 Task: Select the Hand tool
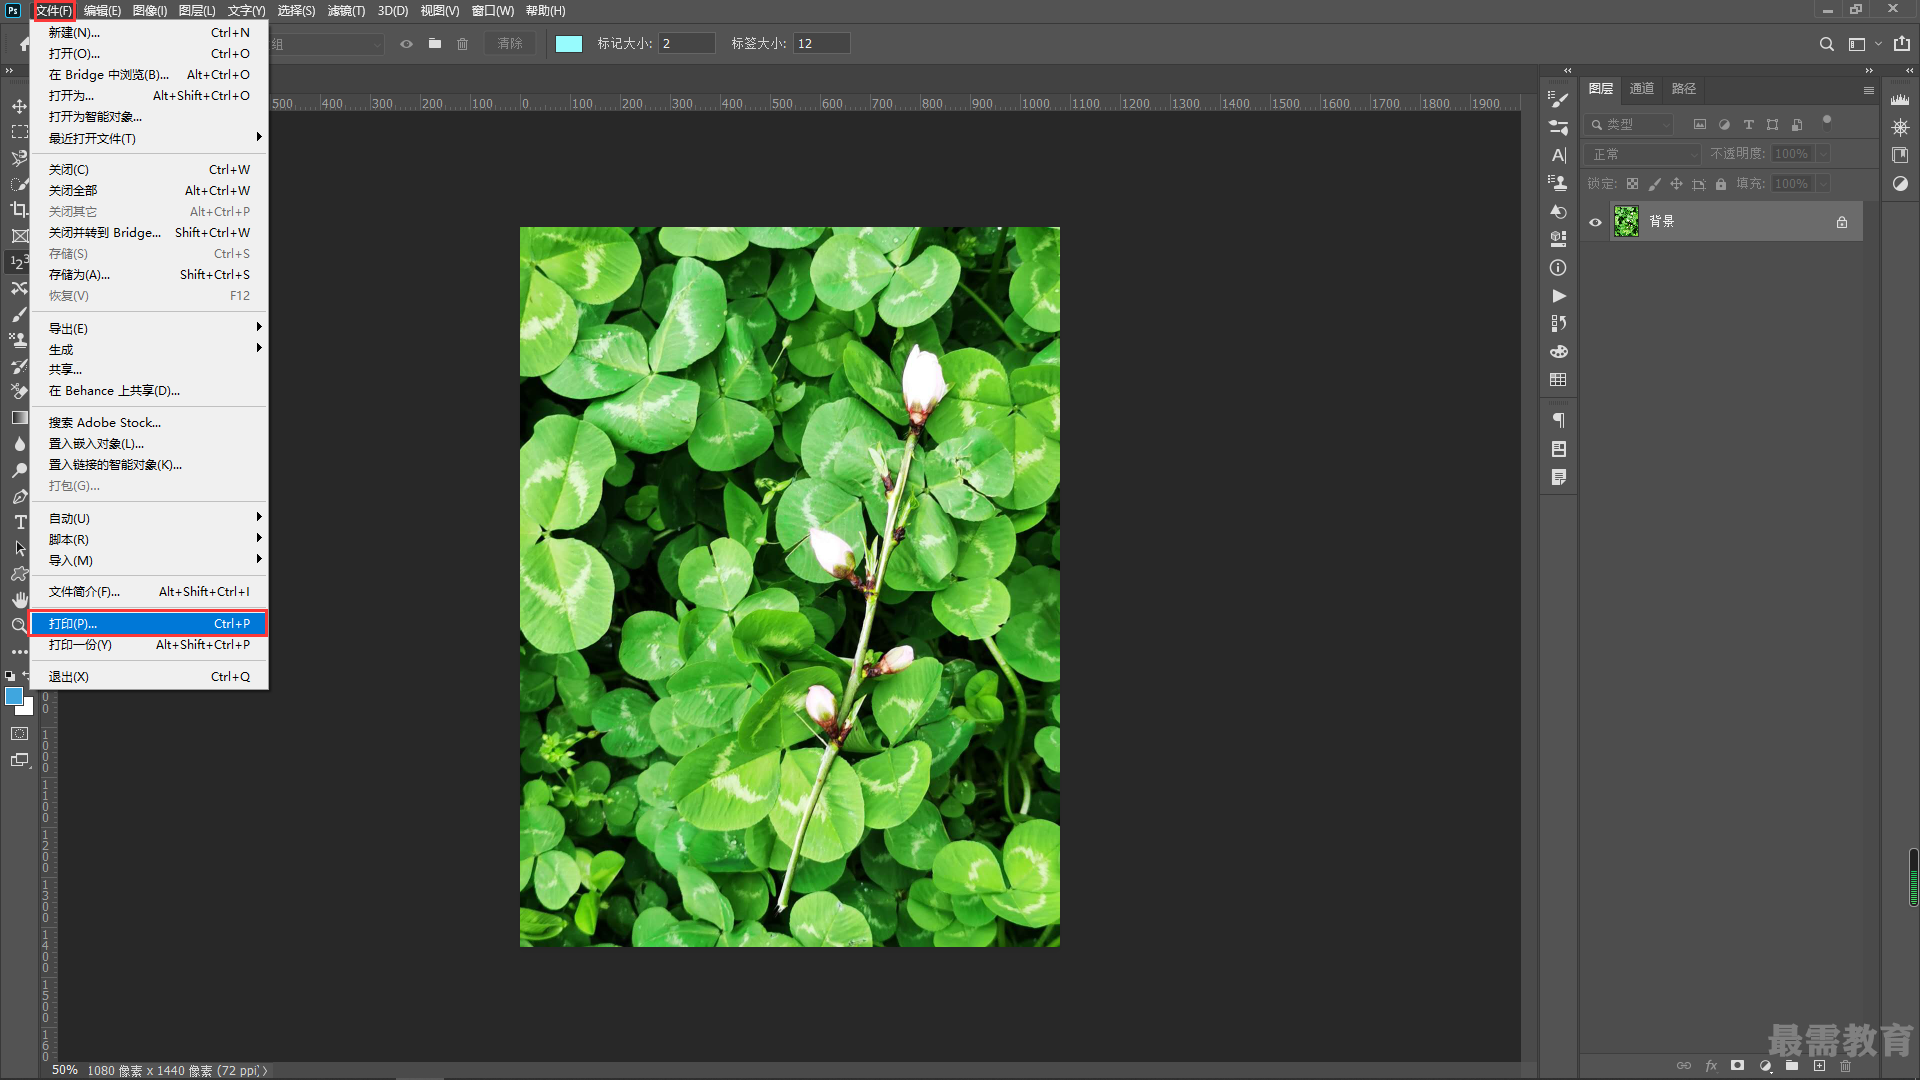[x=19, y=600]
